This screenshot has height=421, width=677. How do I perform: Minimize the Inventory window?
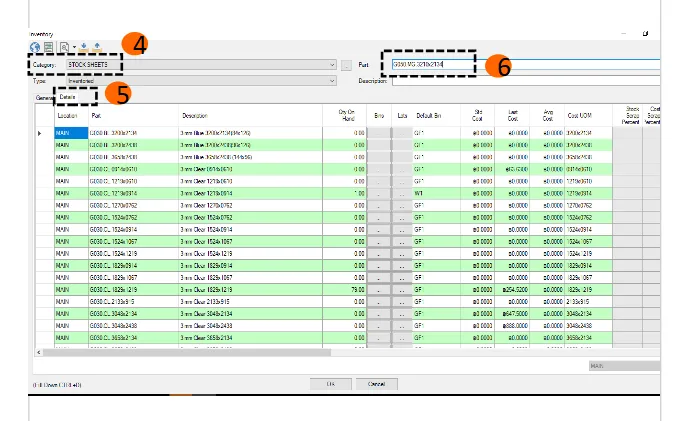(623, 34)
